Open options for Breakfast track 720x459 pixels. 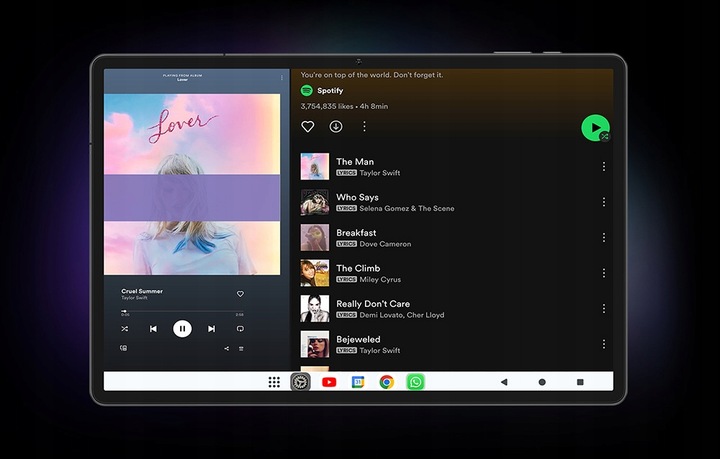[x=604, y=237]
